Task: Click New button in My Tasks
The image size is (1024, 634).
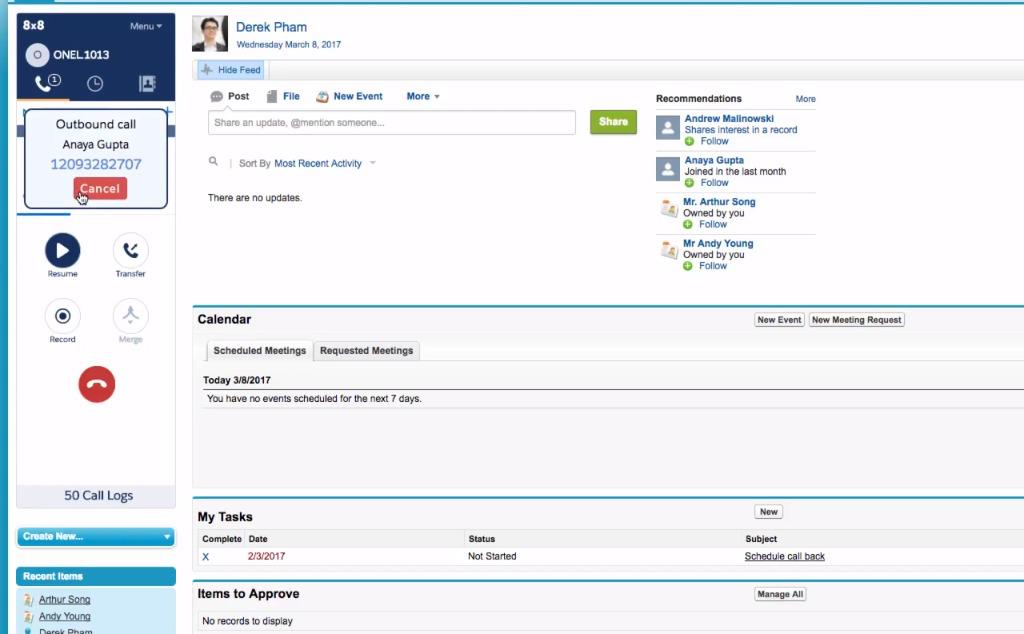Action: coord(769,512)
